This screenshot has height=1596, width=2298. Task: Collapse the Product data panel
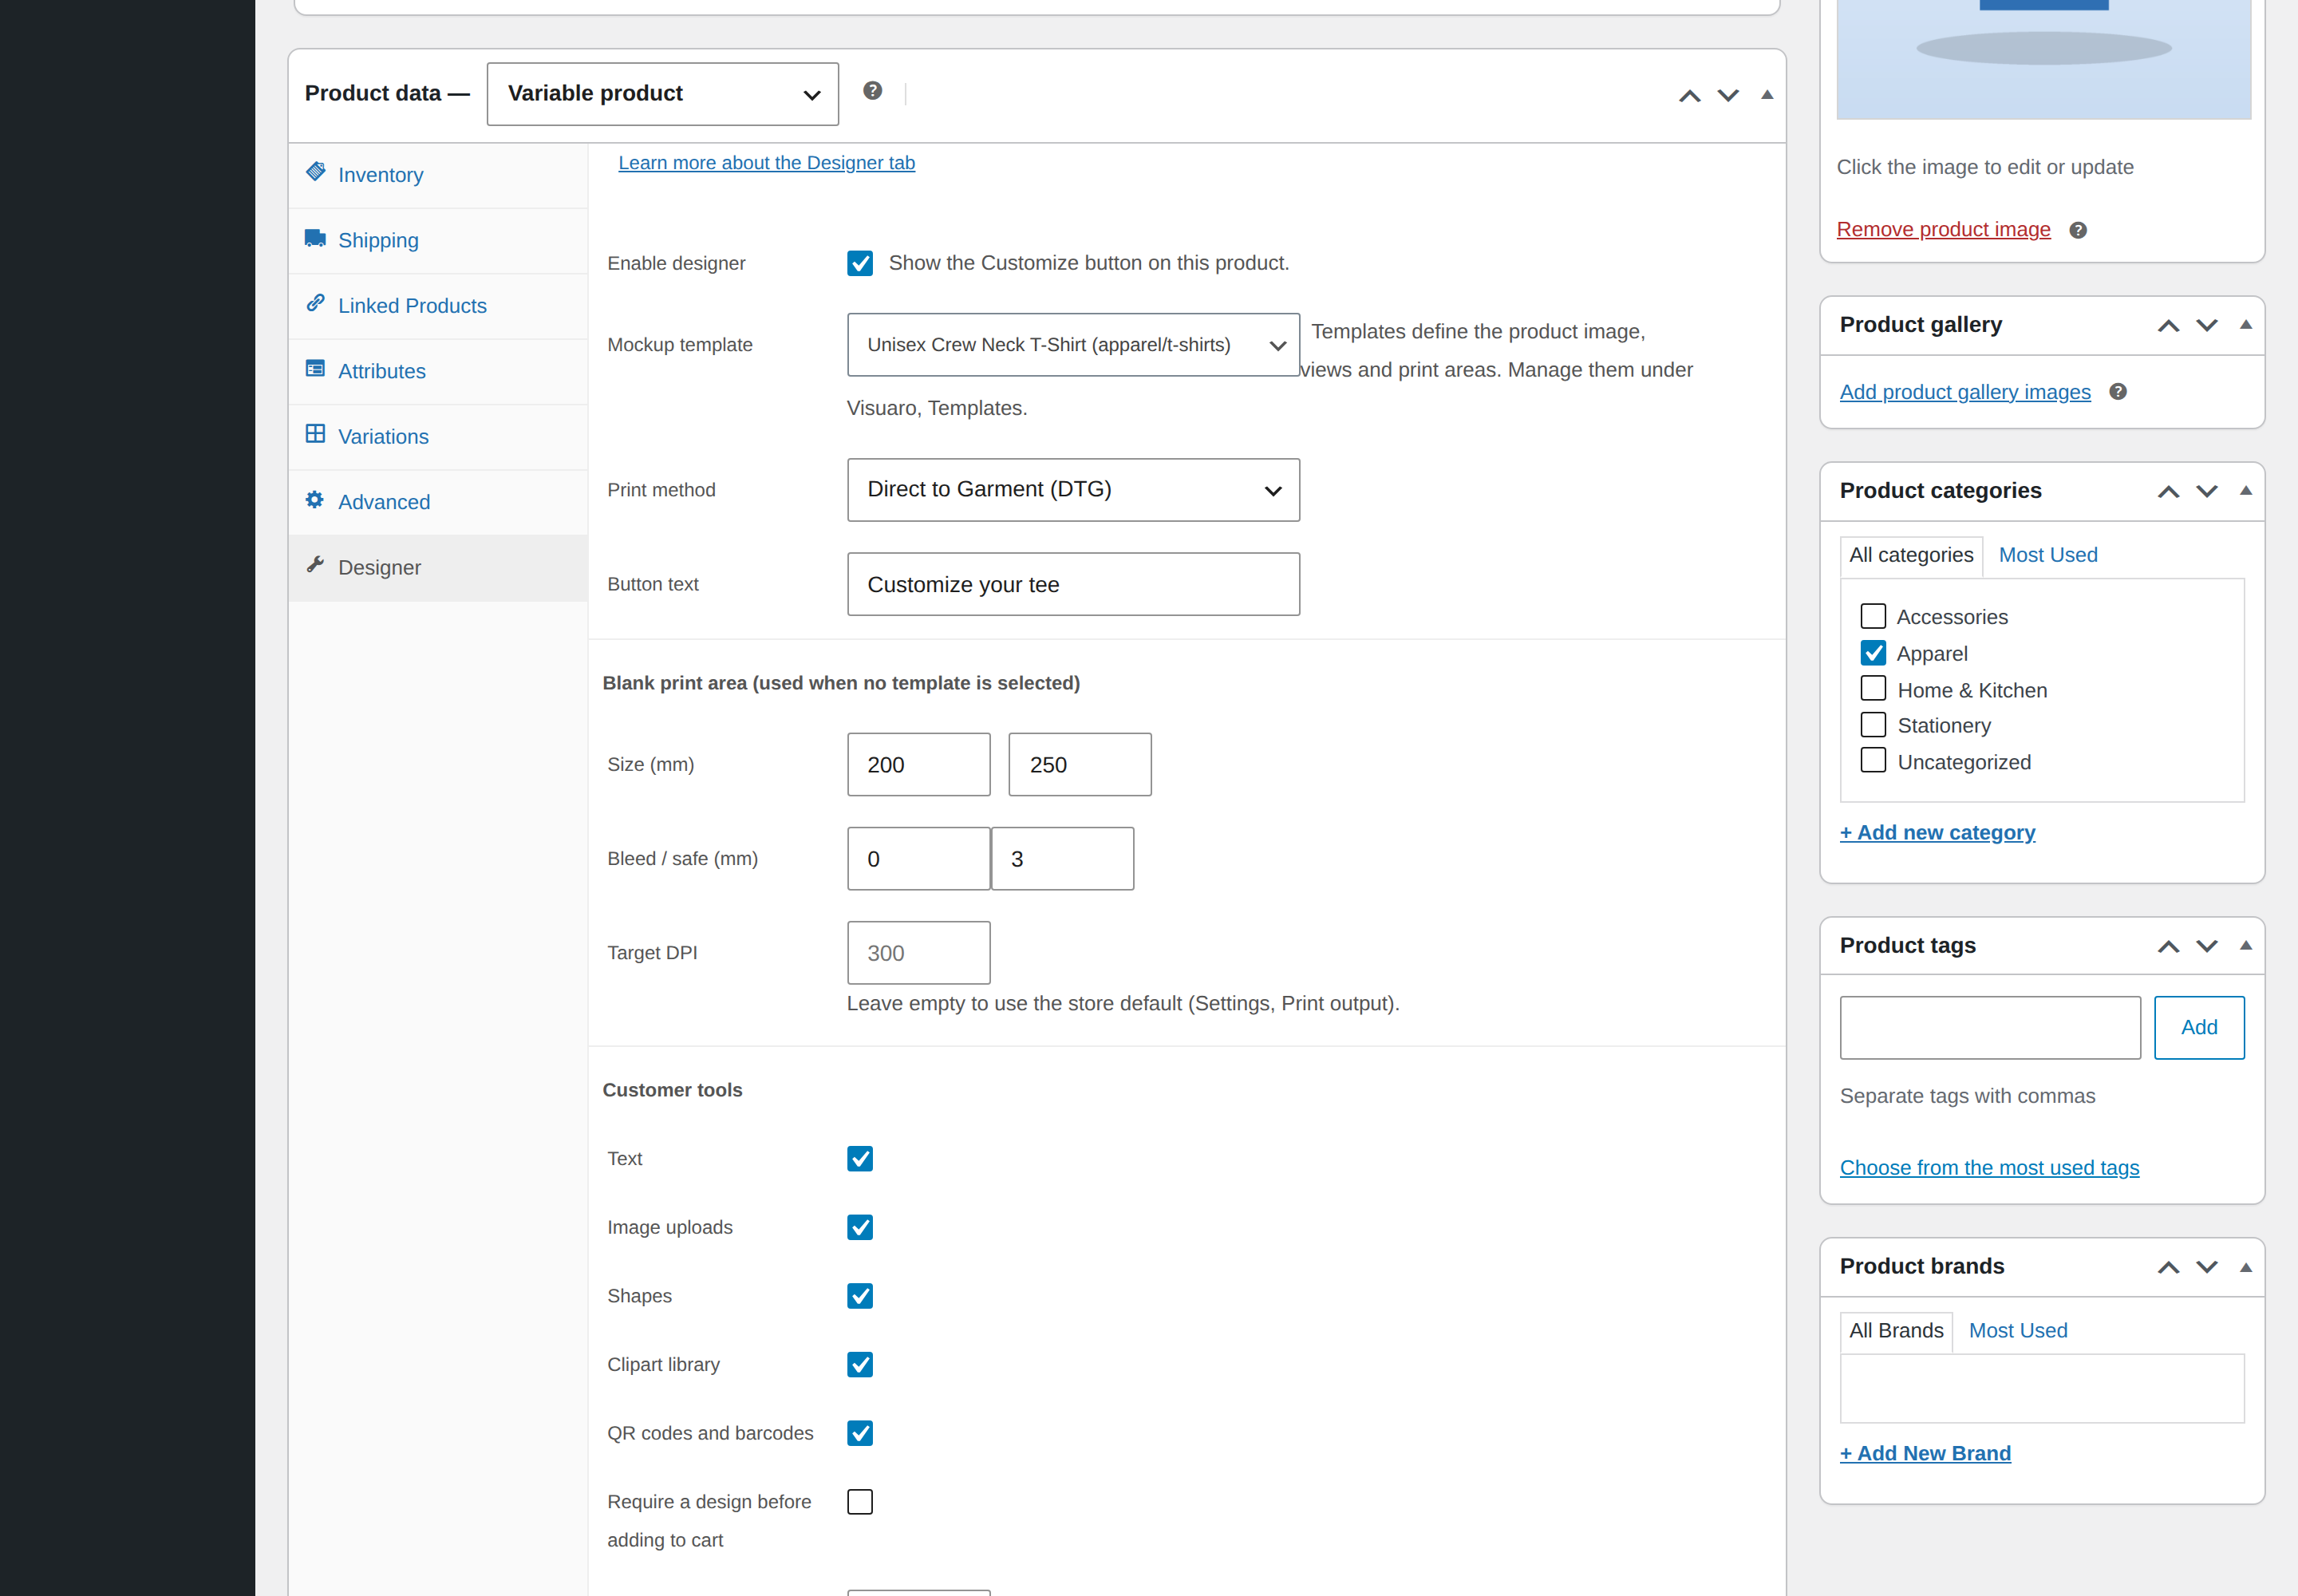[1767, 95]
